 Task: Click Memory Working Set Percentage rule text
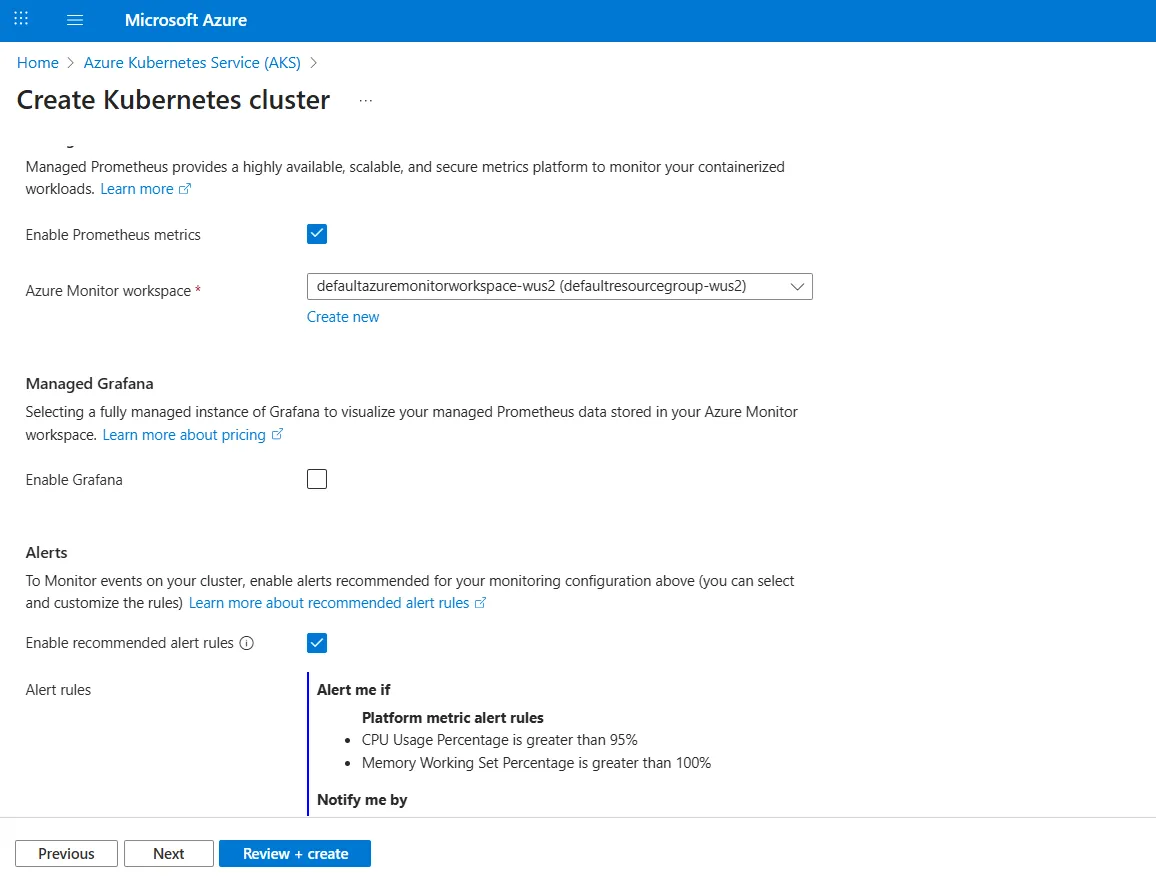[x=536, y=762]
